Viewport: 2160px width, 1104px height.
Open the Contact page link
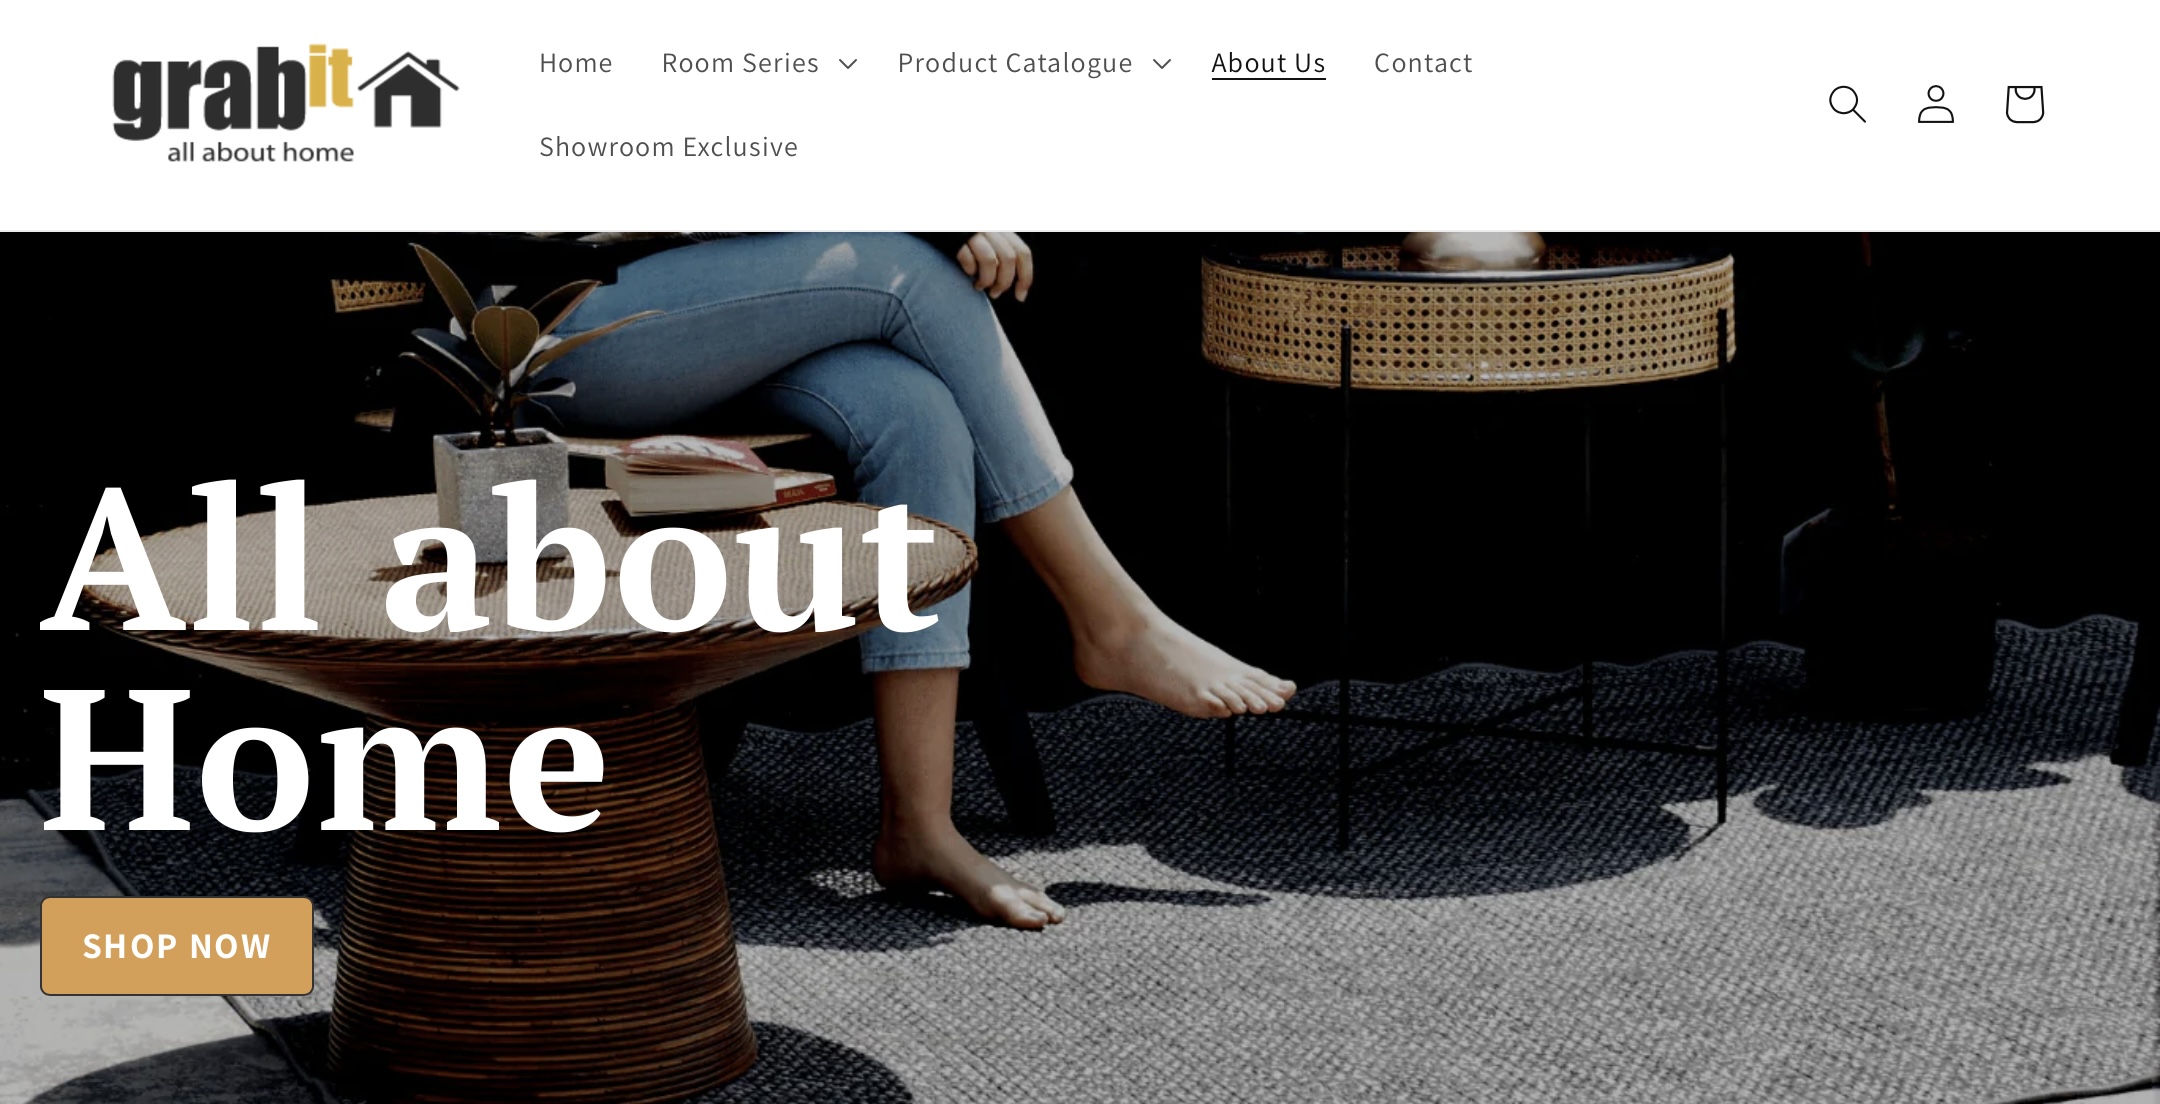click(x=1423, y=63)
